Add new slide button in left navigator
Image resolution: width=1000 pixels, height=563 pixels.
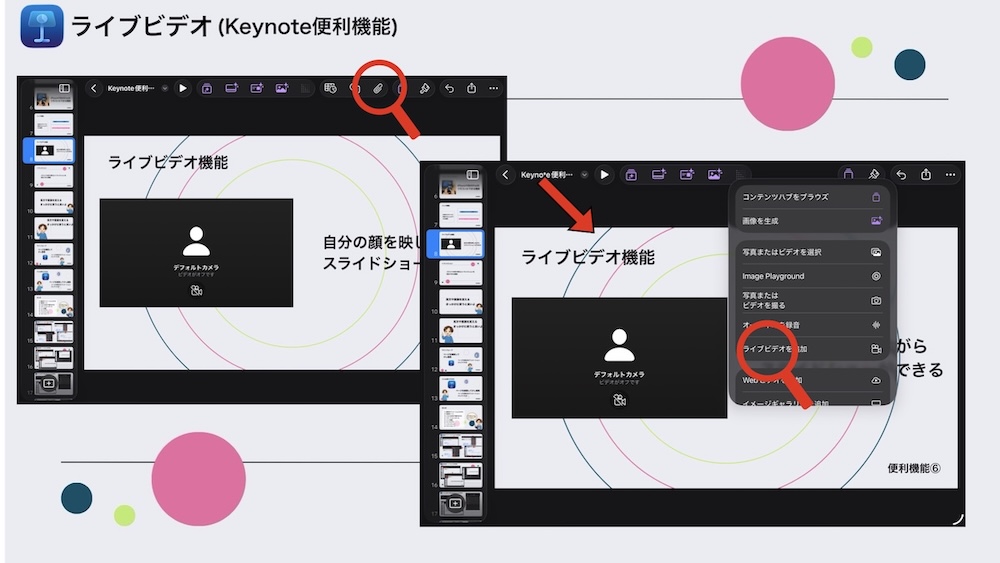tap(48, 383)
